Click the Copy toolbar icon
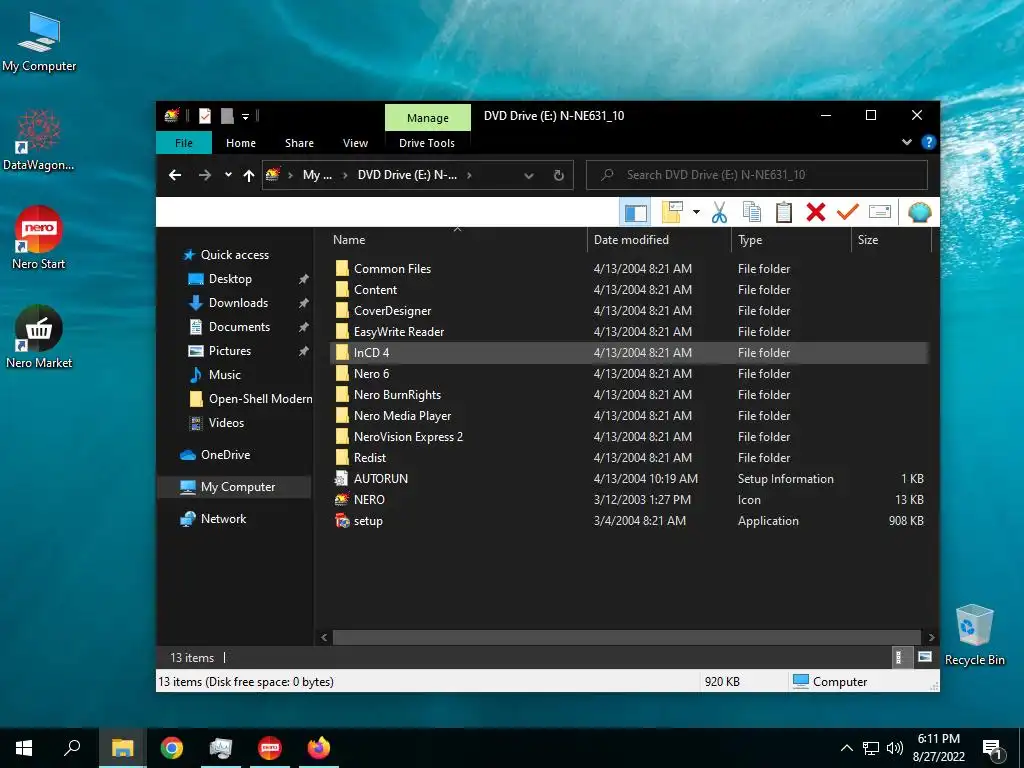This screenshot has width=1024, height=768. tap(752, 212)
